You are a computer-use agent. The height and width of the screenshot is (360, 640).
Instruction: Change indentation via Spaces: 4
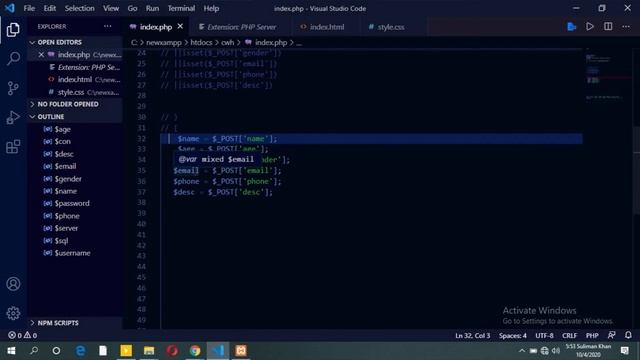[513, 336]
